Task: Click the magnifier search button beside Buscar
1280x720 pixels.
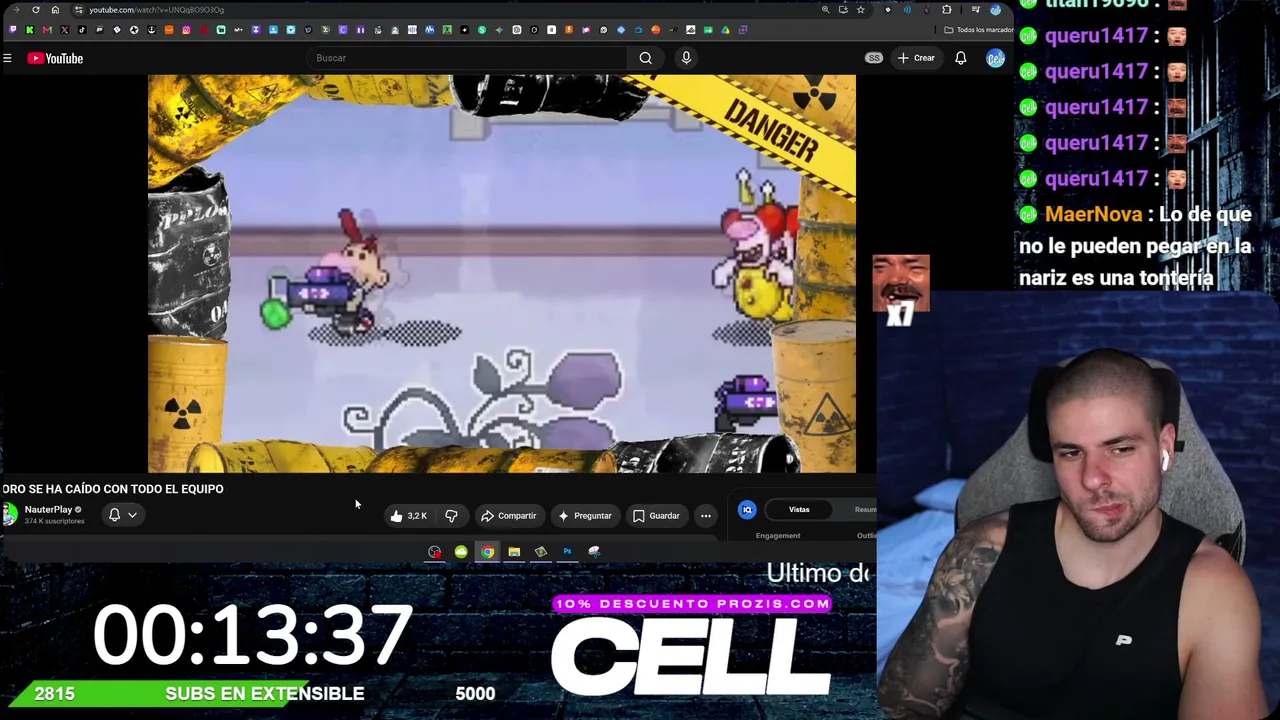Action: (x=646, y=58)
